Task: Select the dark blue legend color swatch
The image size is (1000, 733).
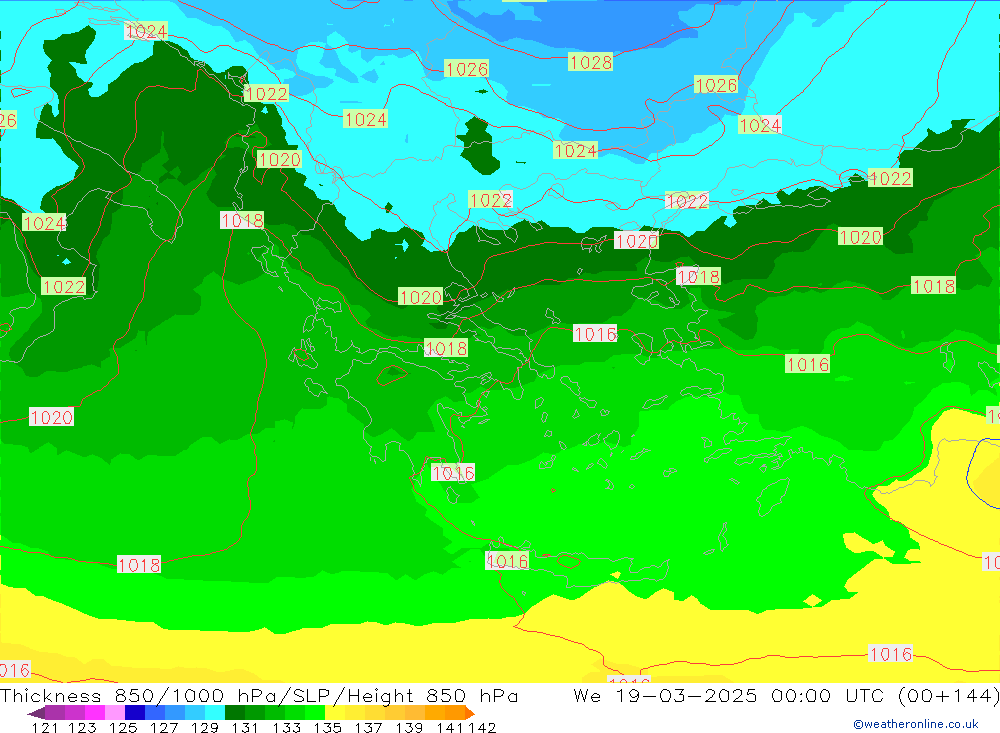Action: [x=135, y=713]
